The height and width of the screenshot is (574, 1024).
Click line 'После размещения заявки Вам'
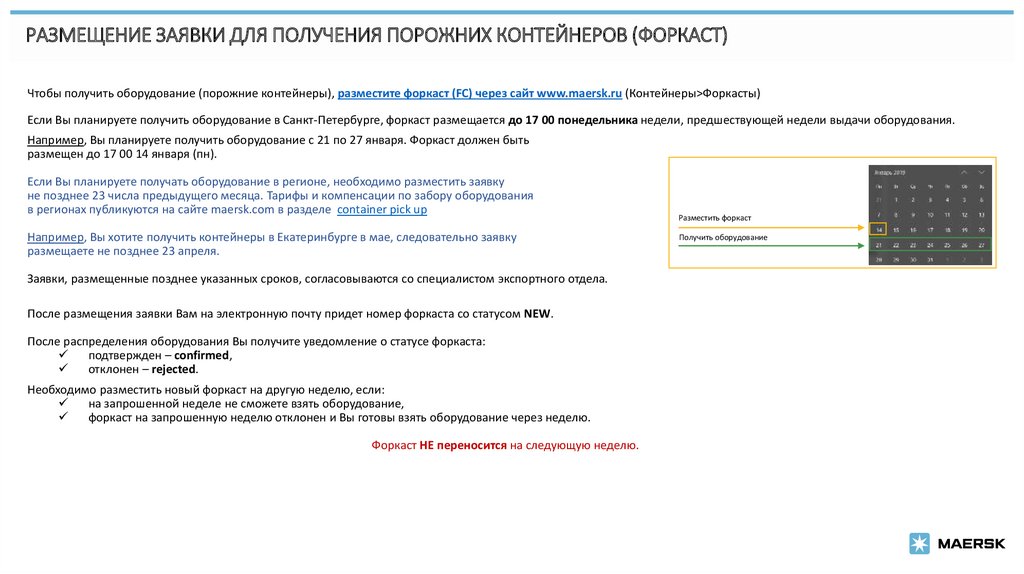290,313
